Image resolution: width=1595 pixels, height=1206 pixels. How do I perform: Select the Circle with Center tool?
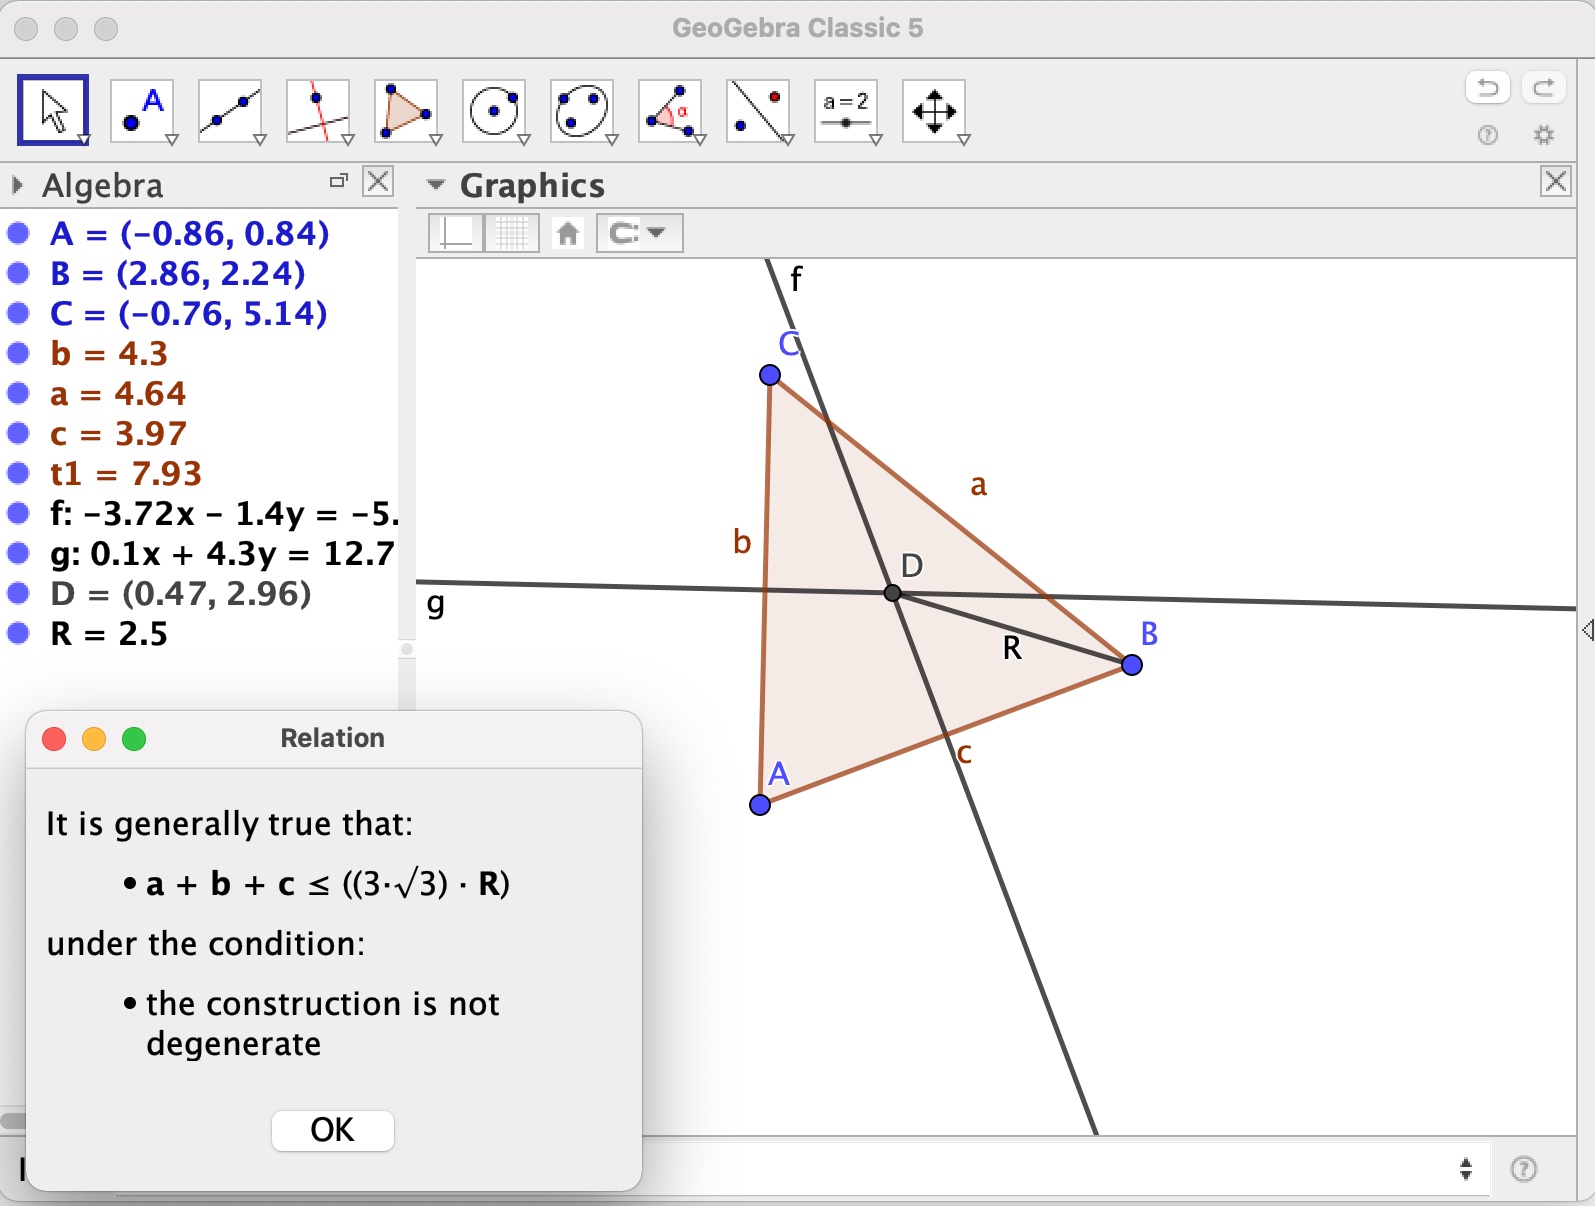pos(494,110)
